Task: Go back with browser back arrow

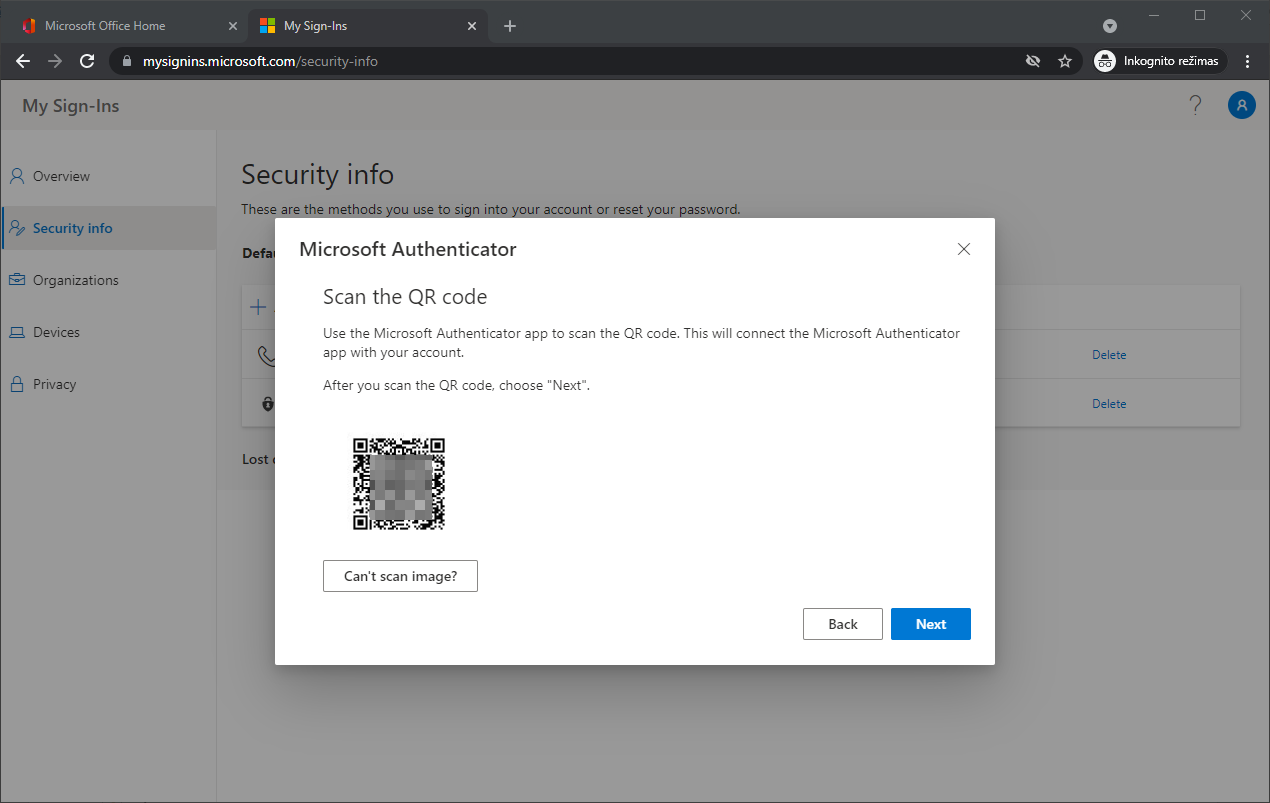Action: click(x=23, y=61)
